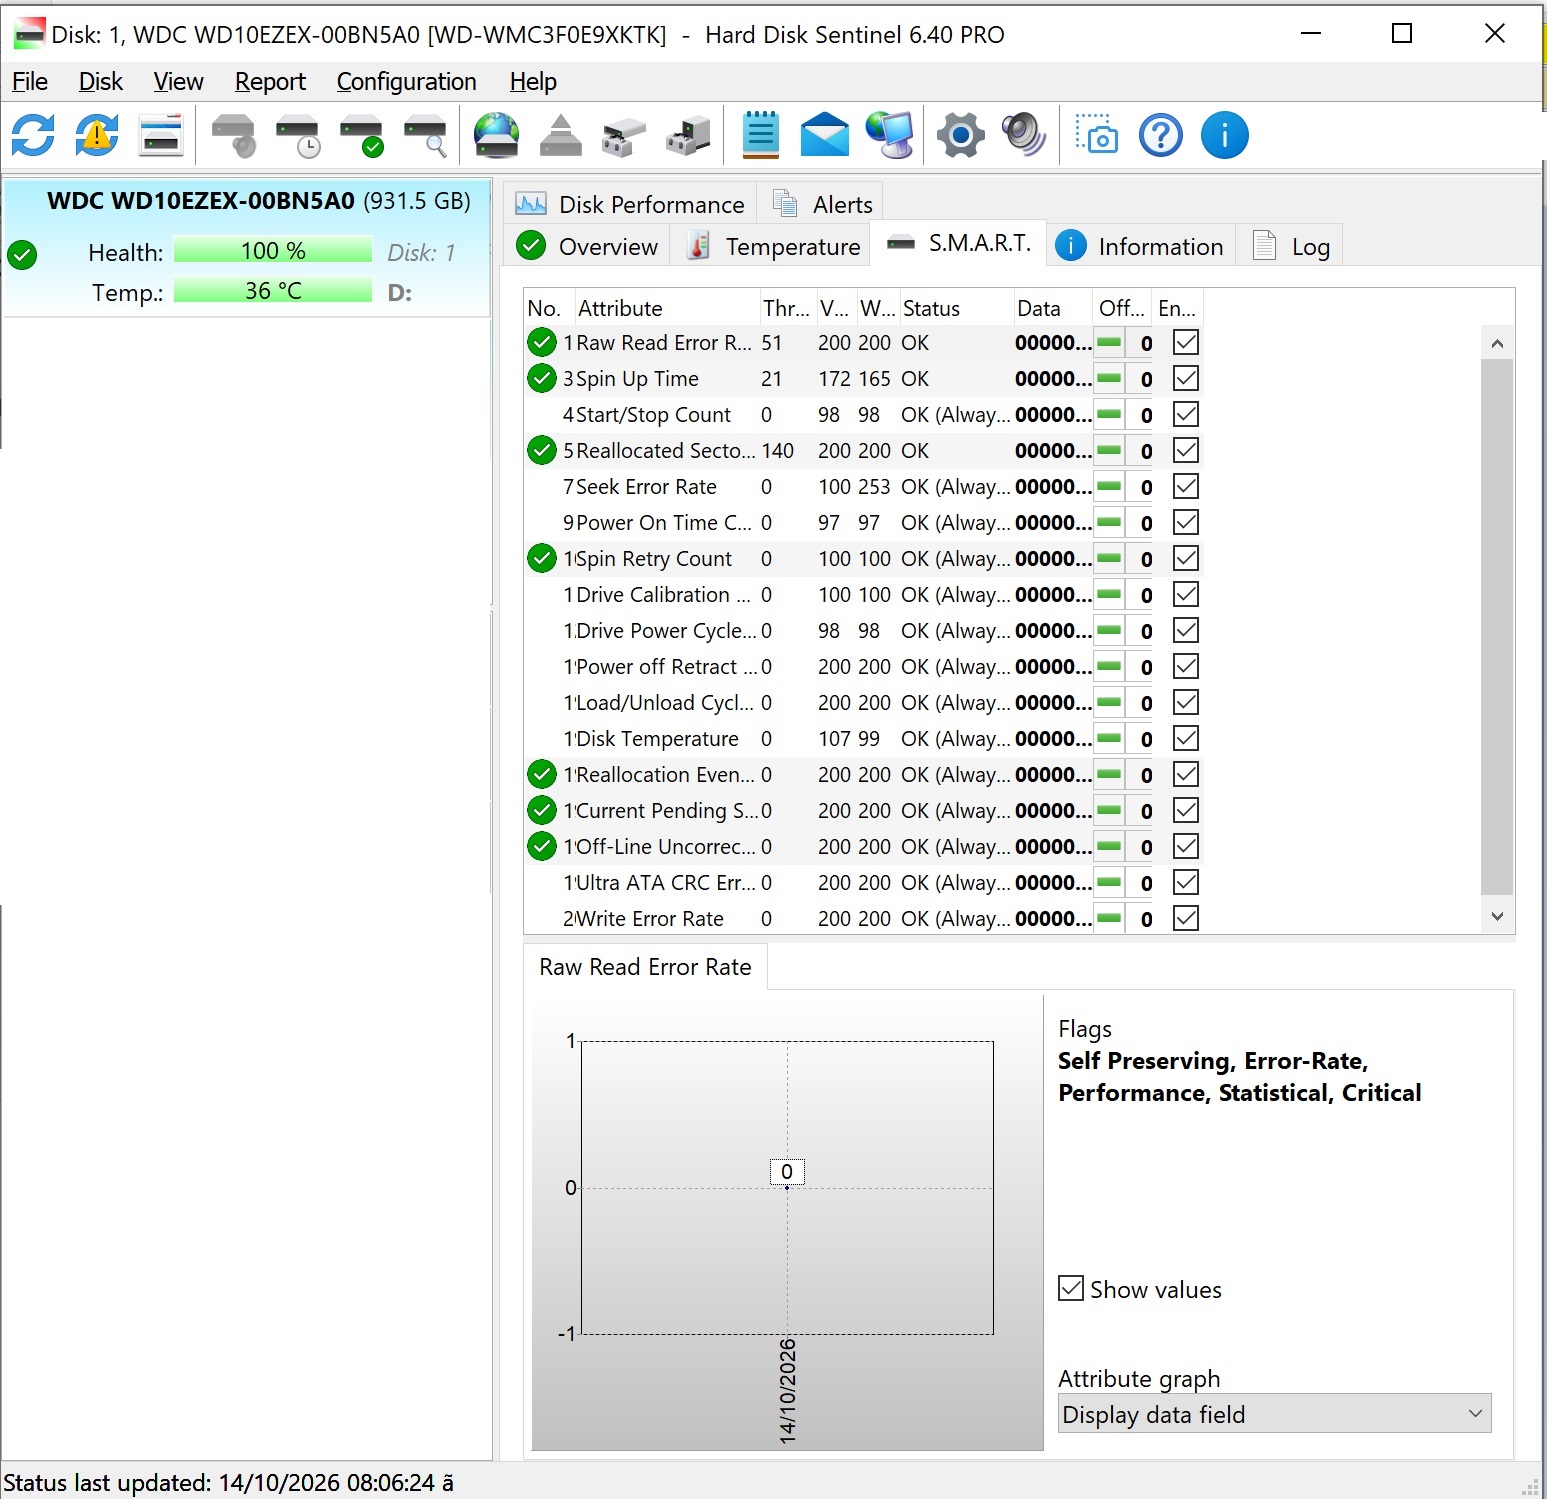The image size is (1547, 1499).
Task: Open the Report menu
Action: tap(270, 81)
